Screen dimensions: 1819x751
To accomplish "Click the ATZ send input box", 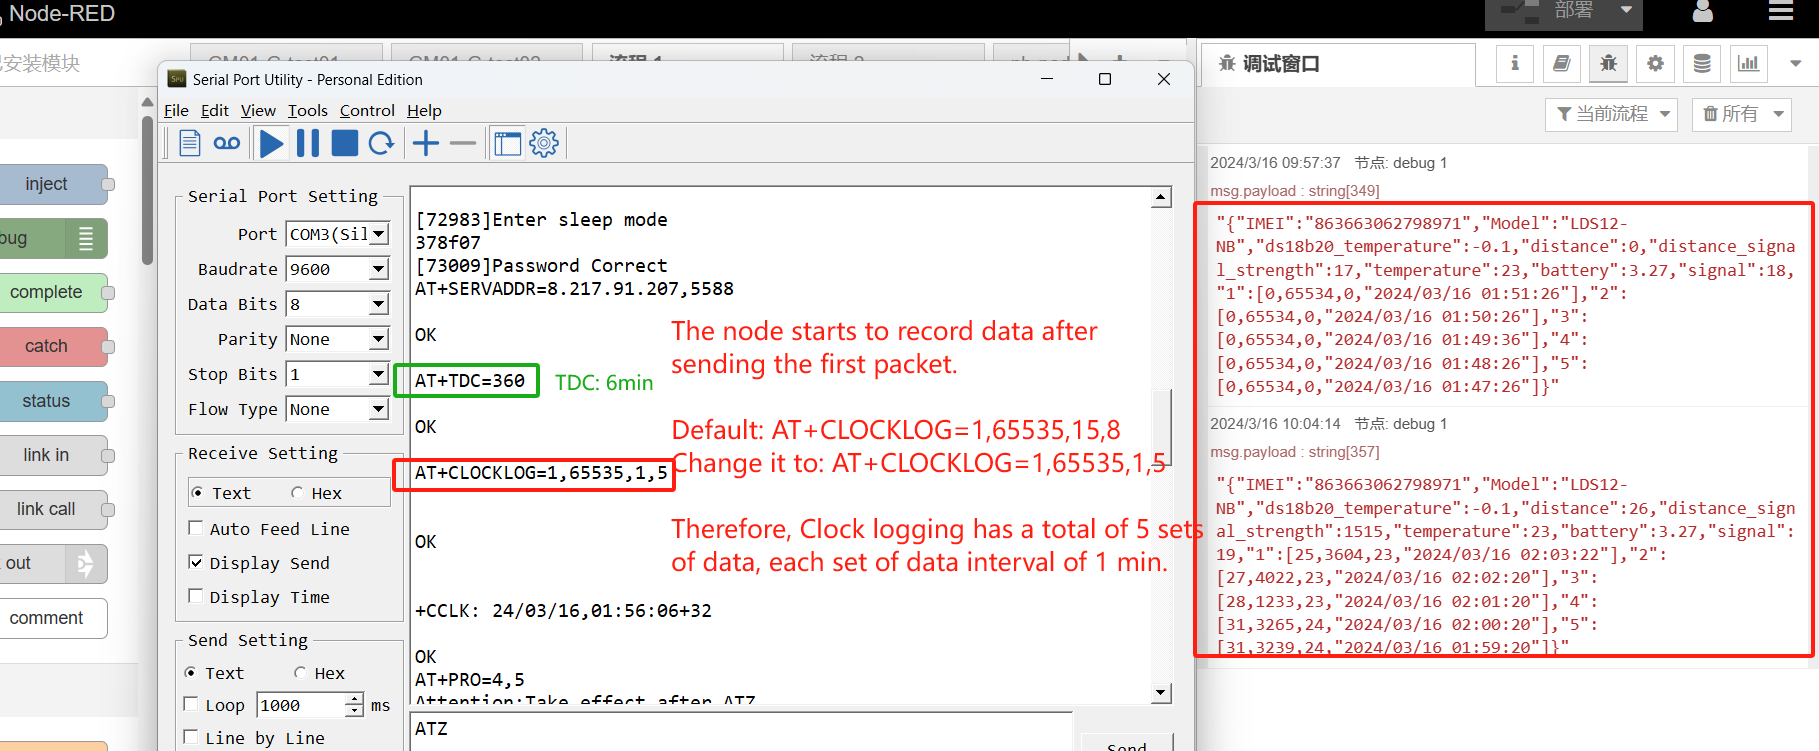I will (741, 731).
